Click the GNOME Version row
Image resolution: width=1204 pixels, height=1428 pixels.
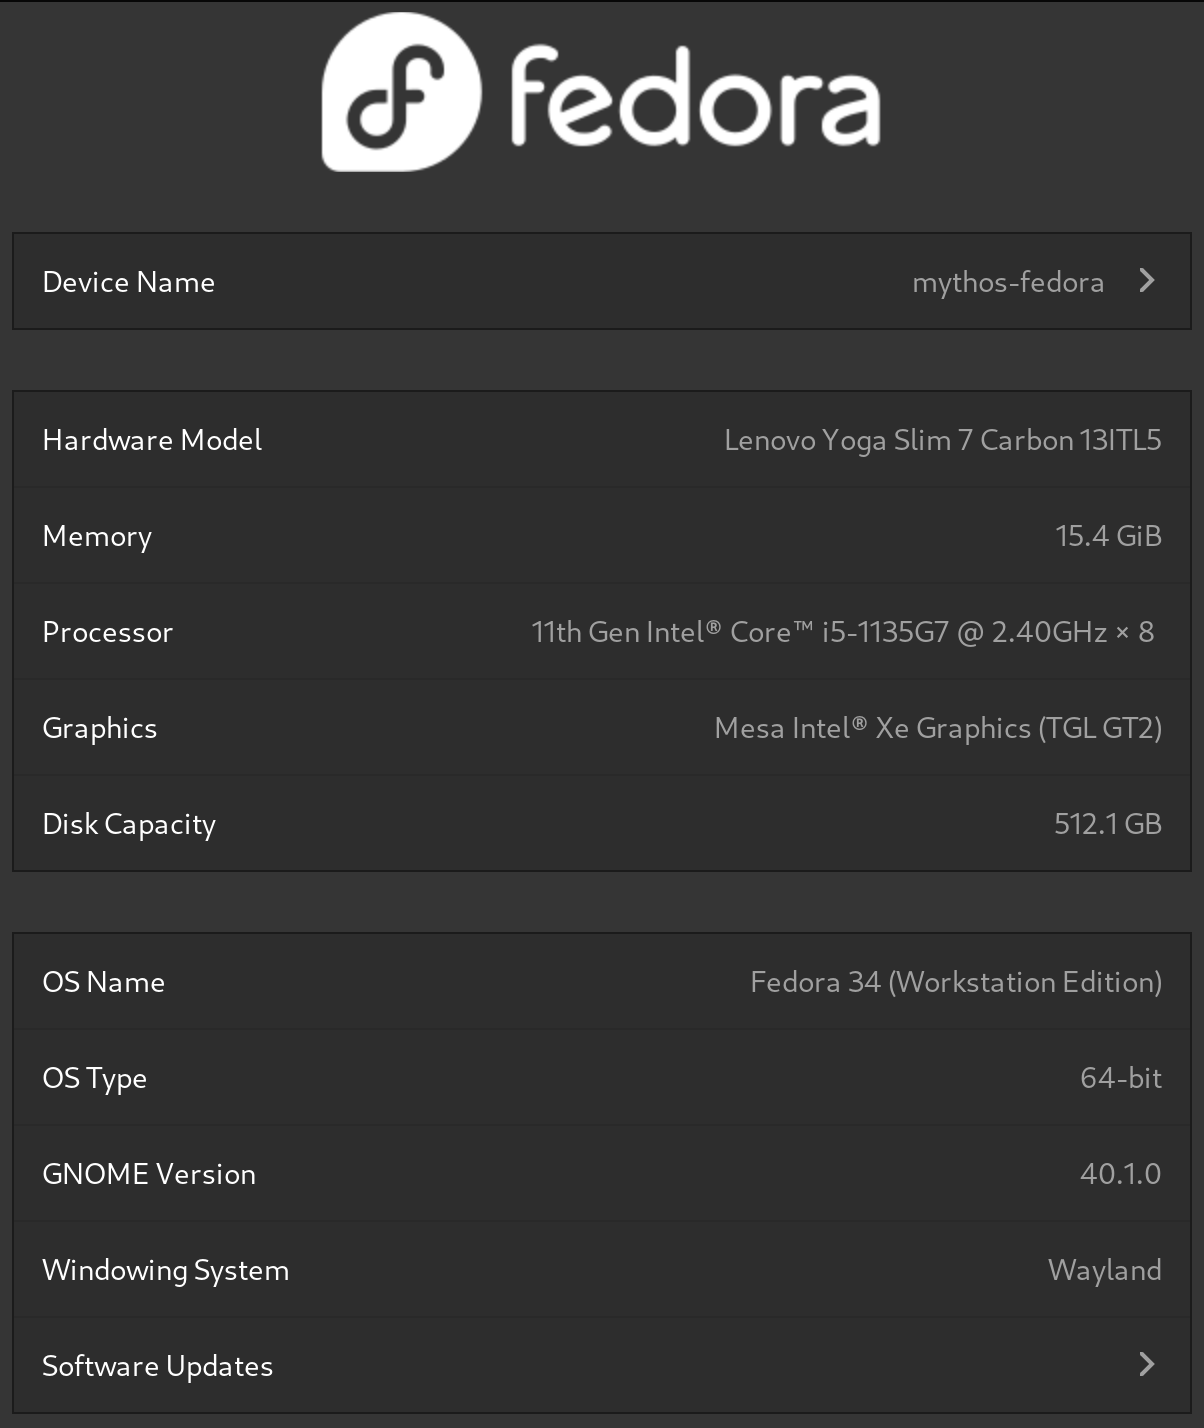(x=600, y=1173)
